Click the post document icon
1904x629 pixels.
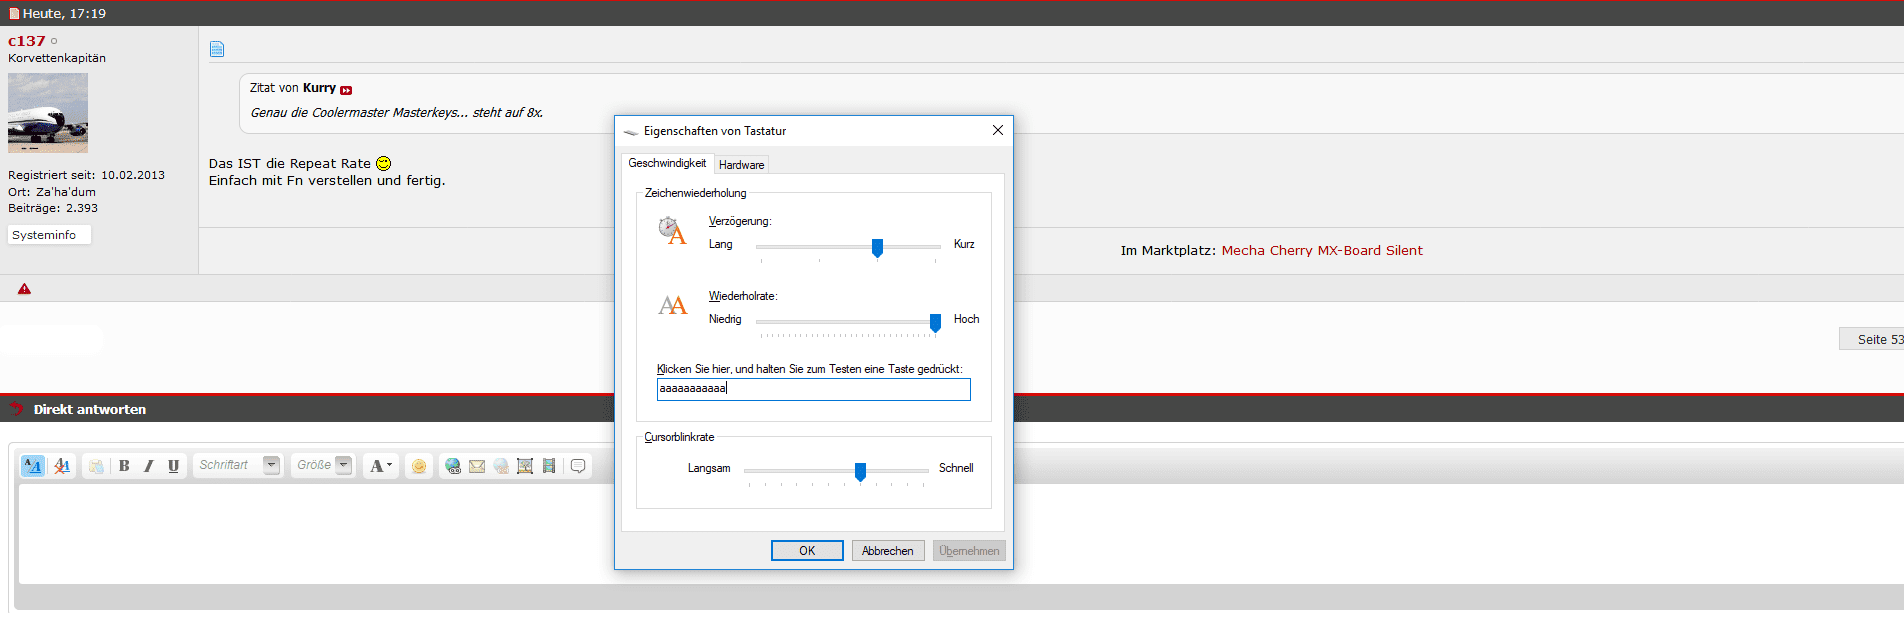coord(217,49)
